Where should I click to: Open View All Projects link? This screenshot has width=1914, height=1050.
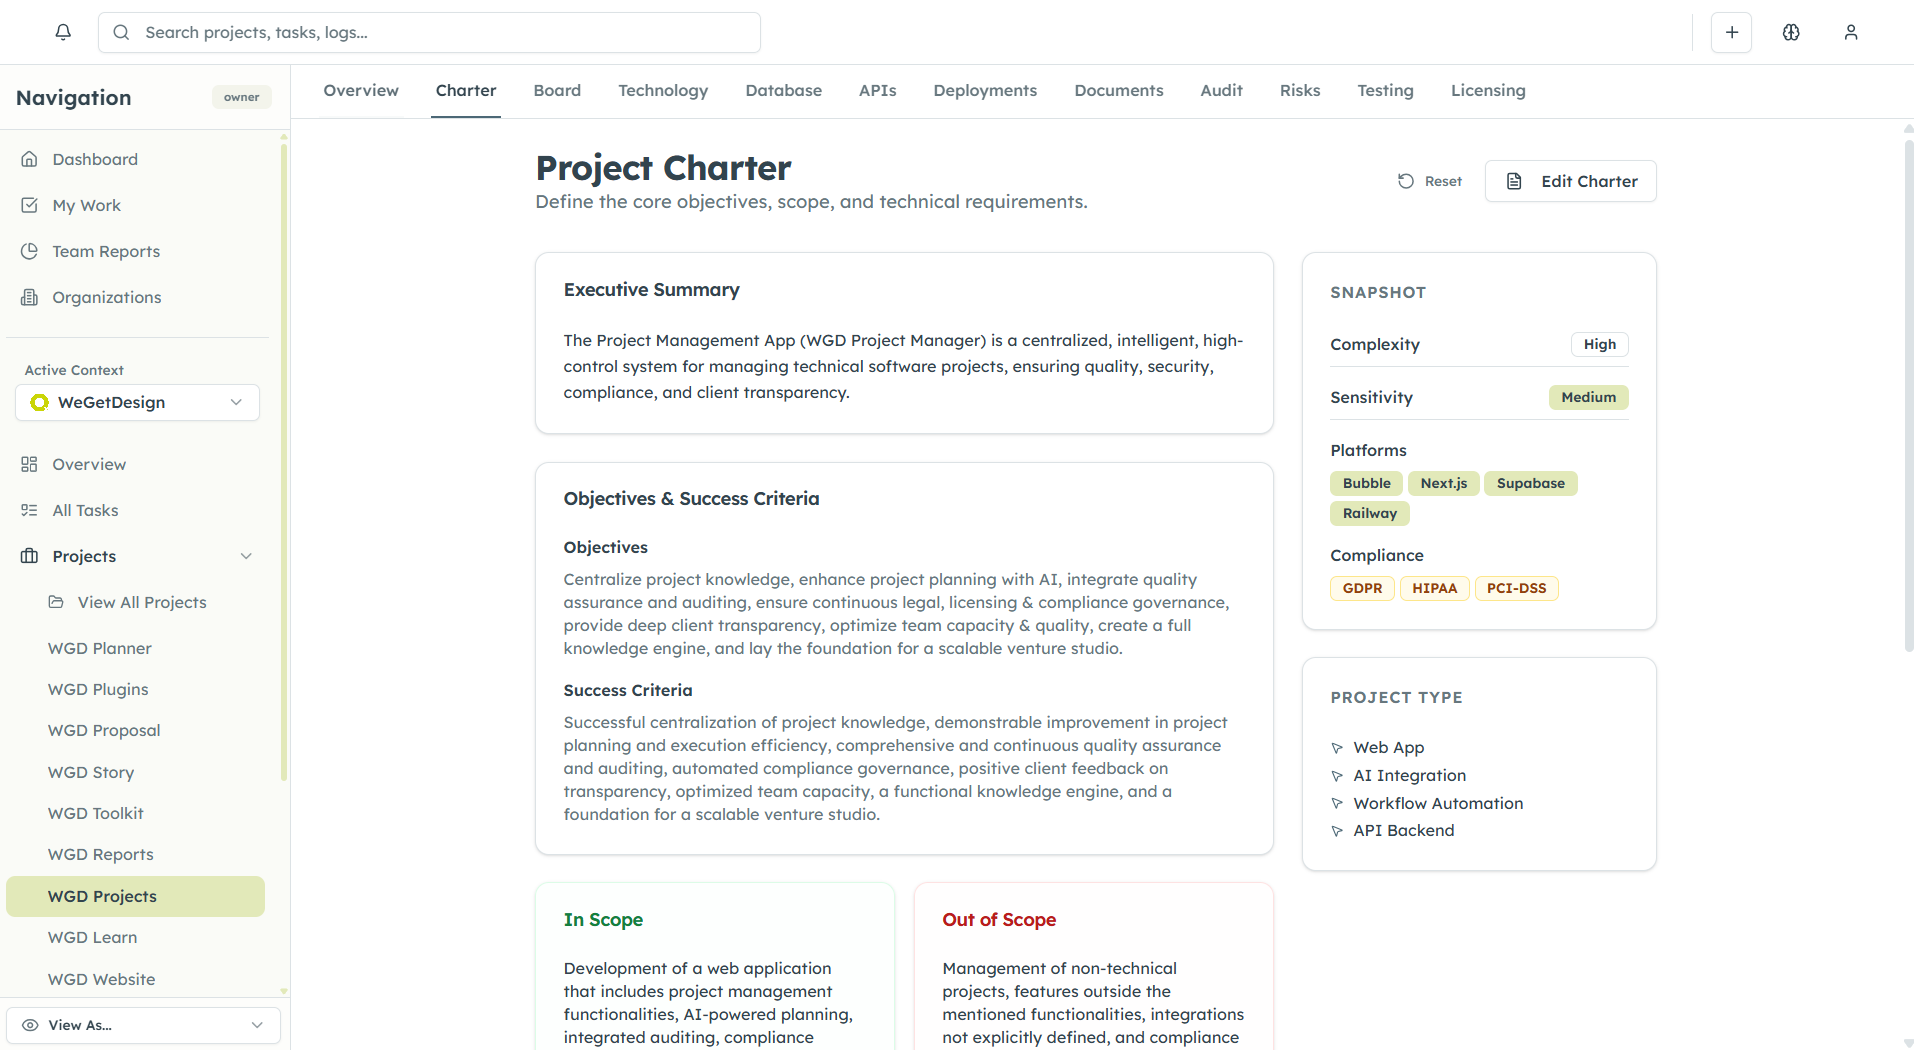(142, 602)
